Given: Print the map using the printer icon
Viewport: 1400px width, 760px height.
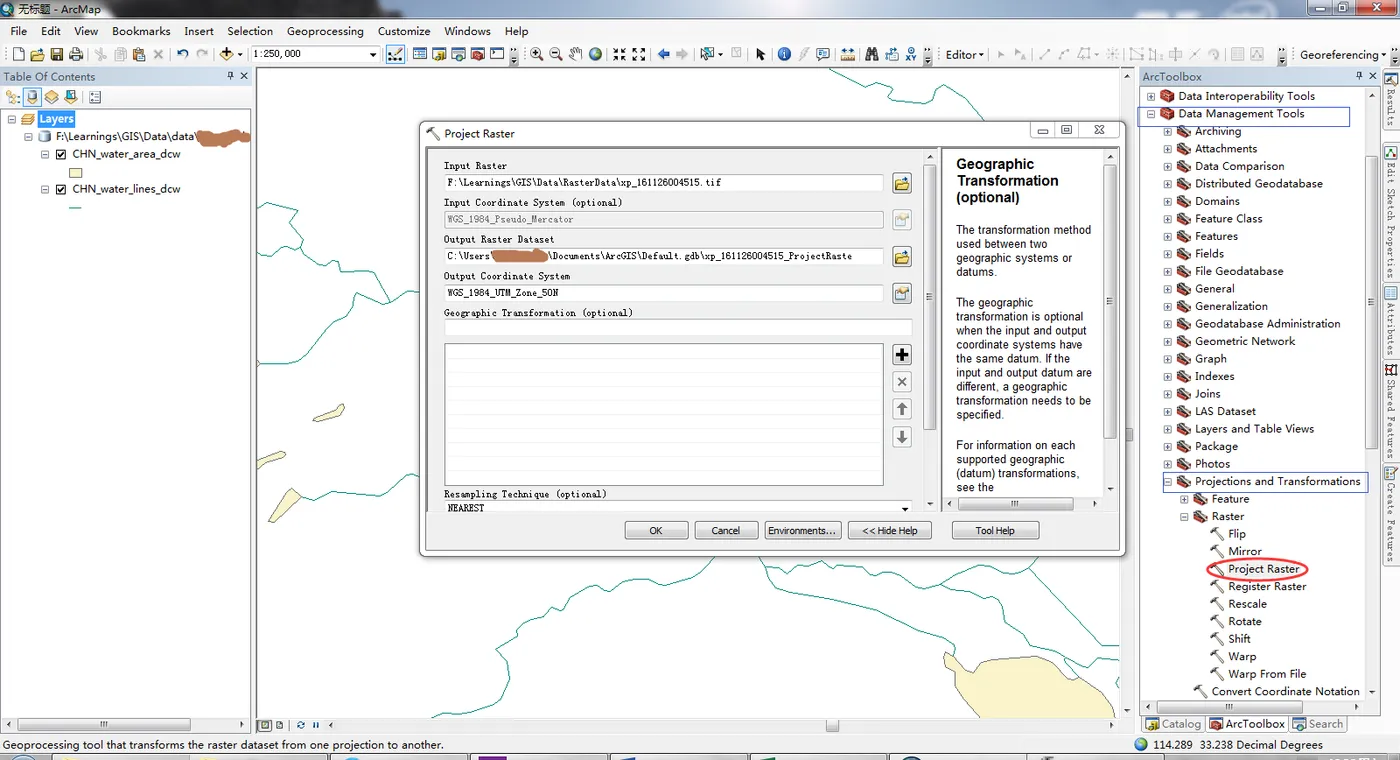Looking at the screenshot, I should point(75,54).
